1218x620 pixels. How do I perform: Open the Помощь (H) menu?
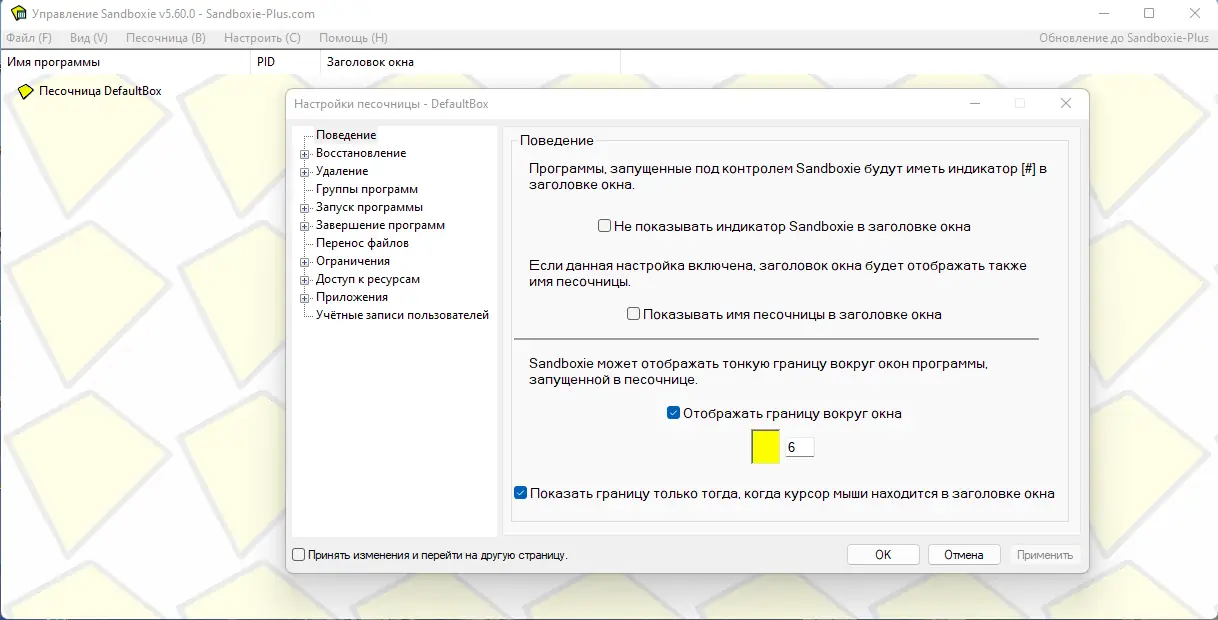[x=353, y=38]
